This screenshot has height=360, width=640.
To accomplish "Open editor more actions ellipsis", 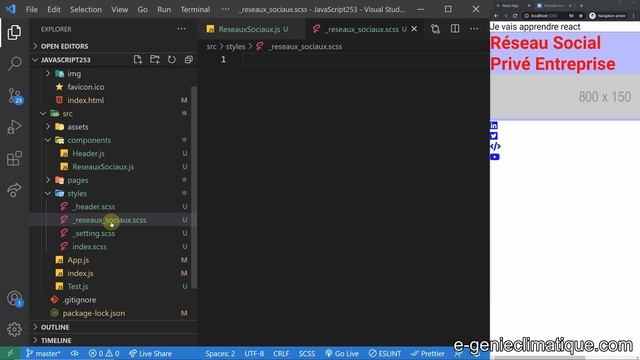I will tap(474, 29).
